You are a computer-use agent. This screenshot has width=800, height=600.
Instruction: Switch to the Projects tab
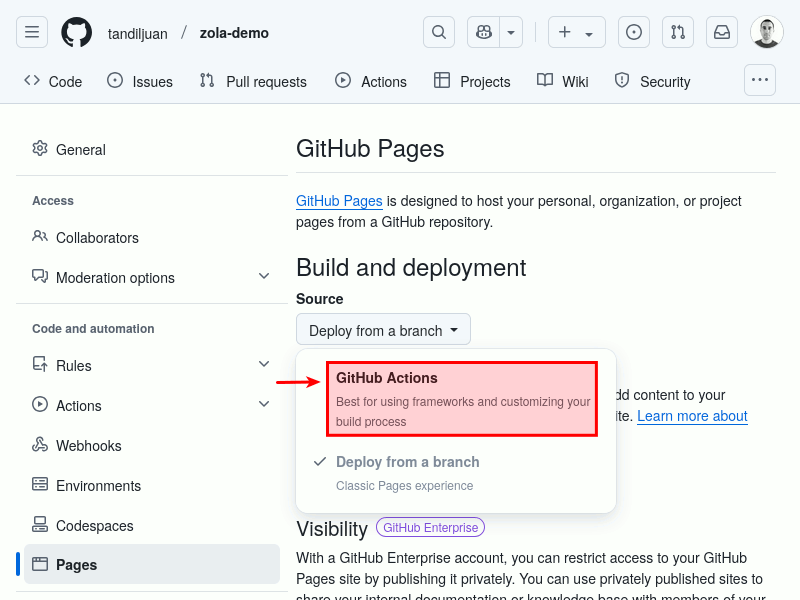[472, 82]
